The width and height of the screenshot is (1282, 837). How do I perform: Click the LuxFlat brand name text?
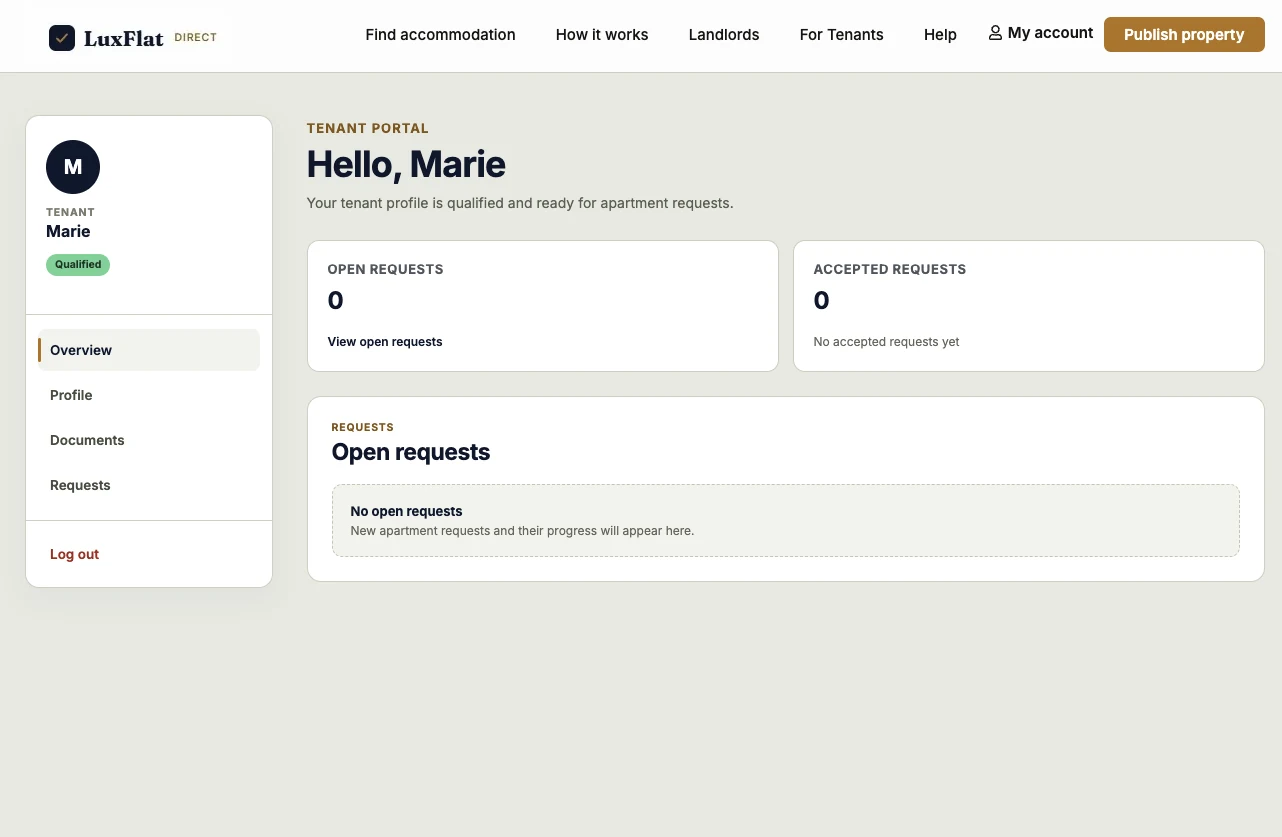pos(124,39)
